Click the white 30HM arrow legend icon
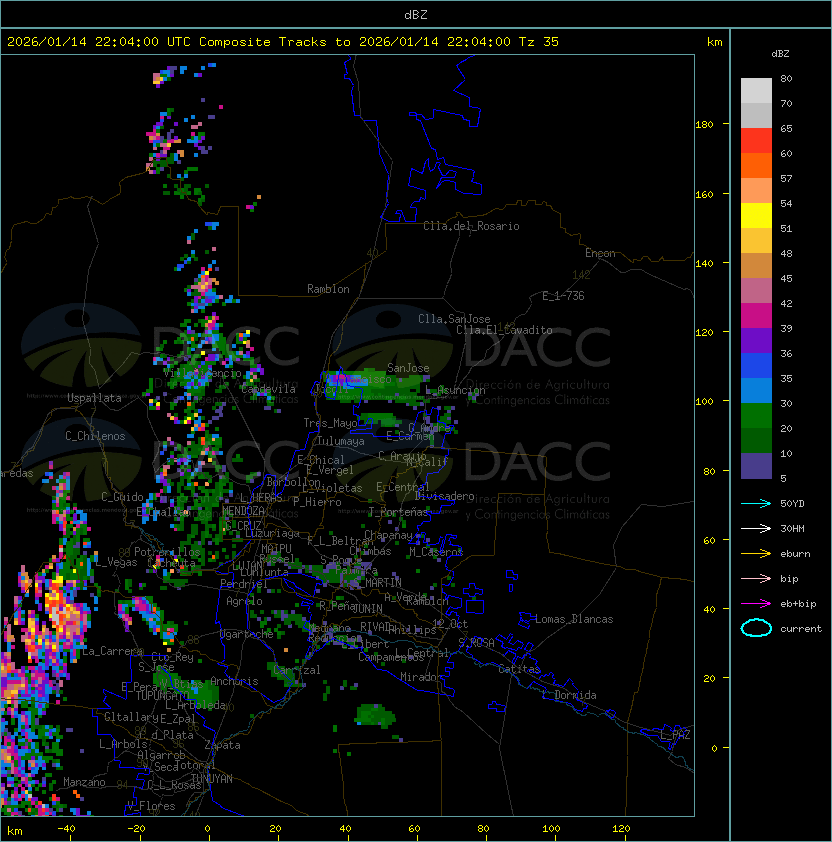 pyautogui.click(x=756, y=528)
